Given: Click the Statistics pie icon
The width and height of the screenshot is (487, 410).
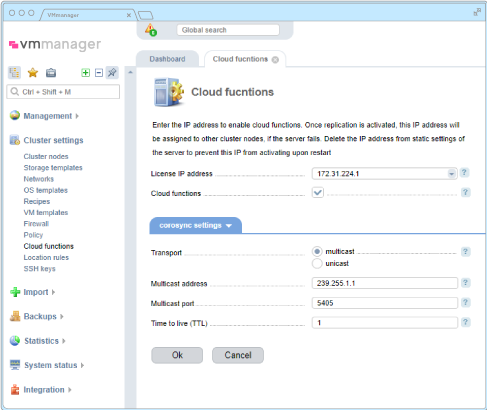Looking at the screenshot, I should click(15, 341).
